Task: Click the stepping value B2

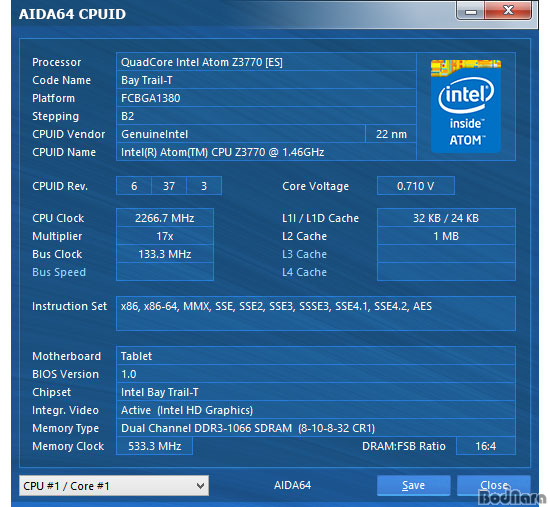Action: pyautogui.click(x=266, y=116)
